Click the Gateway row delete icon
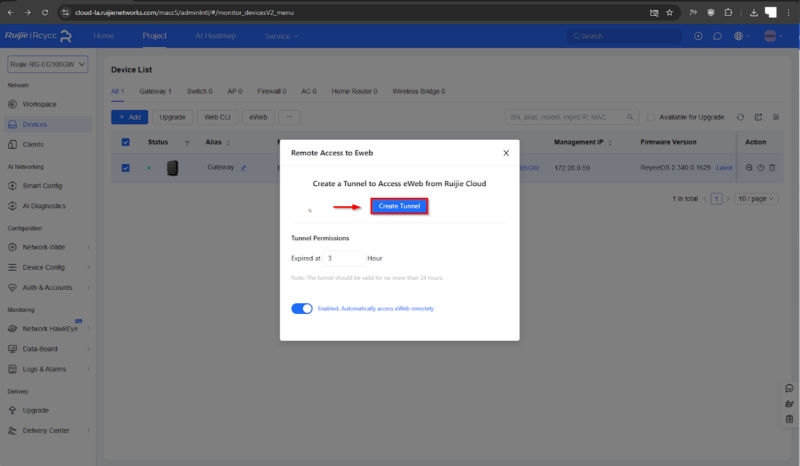The width and height of the screenshot is (800, 466). [x=772, y=167]
